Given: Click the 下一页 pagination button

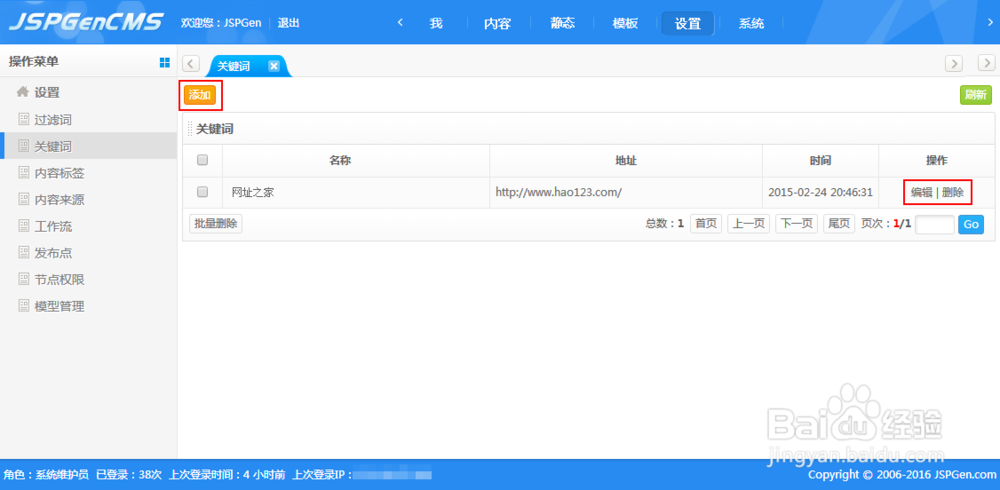Looking at the screenshot, I should point(797,224).
